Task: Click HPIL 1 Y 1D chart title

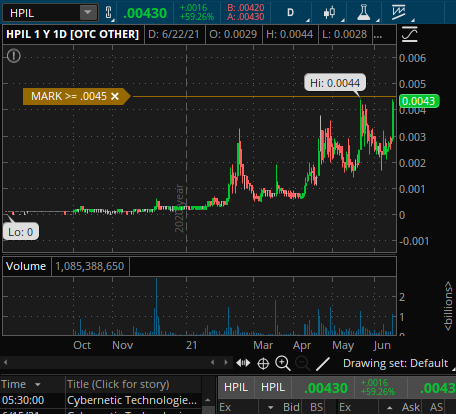Action: point(73,34)
